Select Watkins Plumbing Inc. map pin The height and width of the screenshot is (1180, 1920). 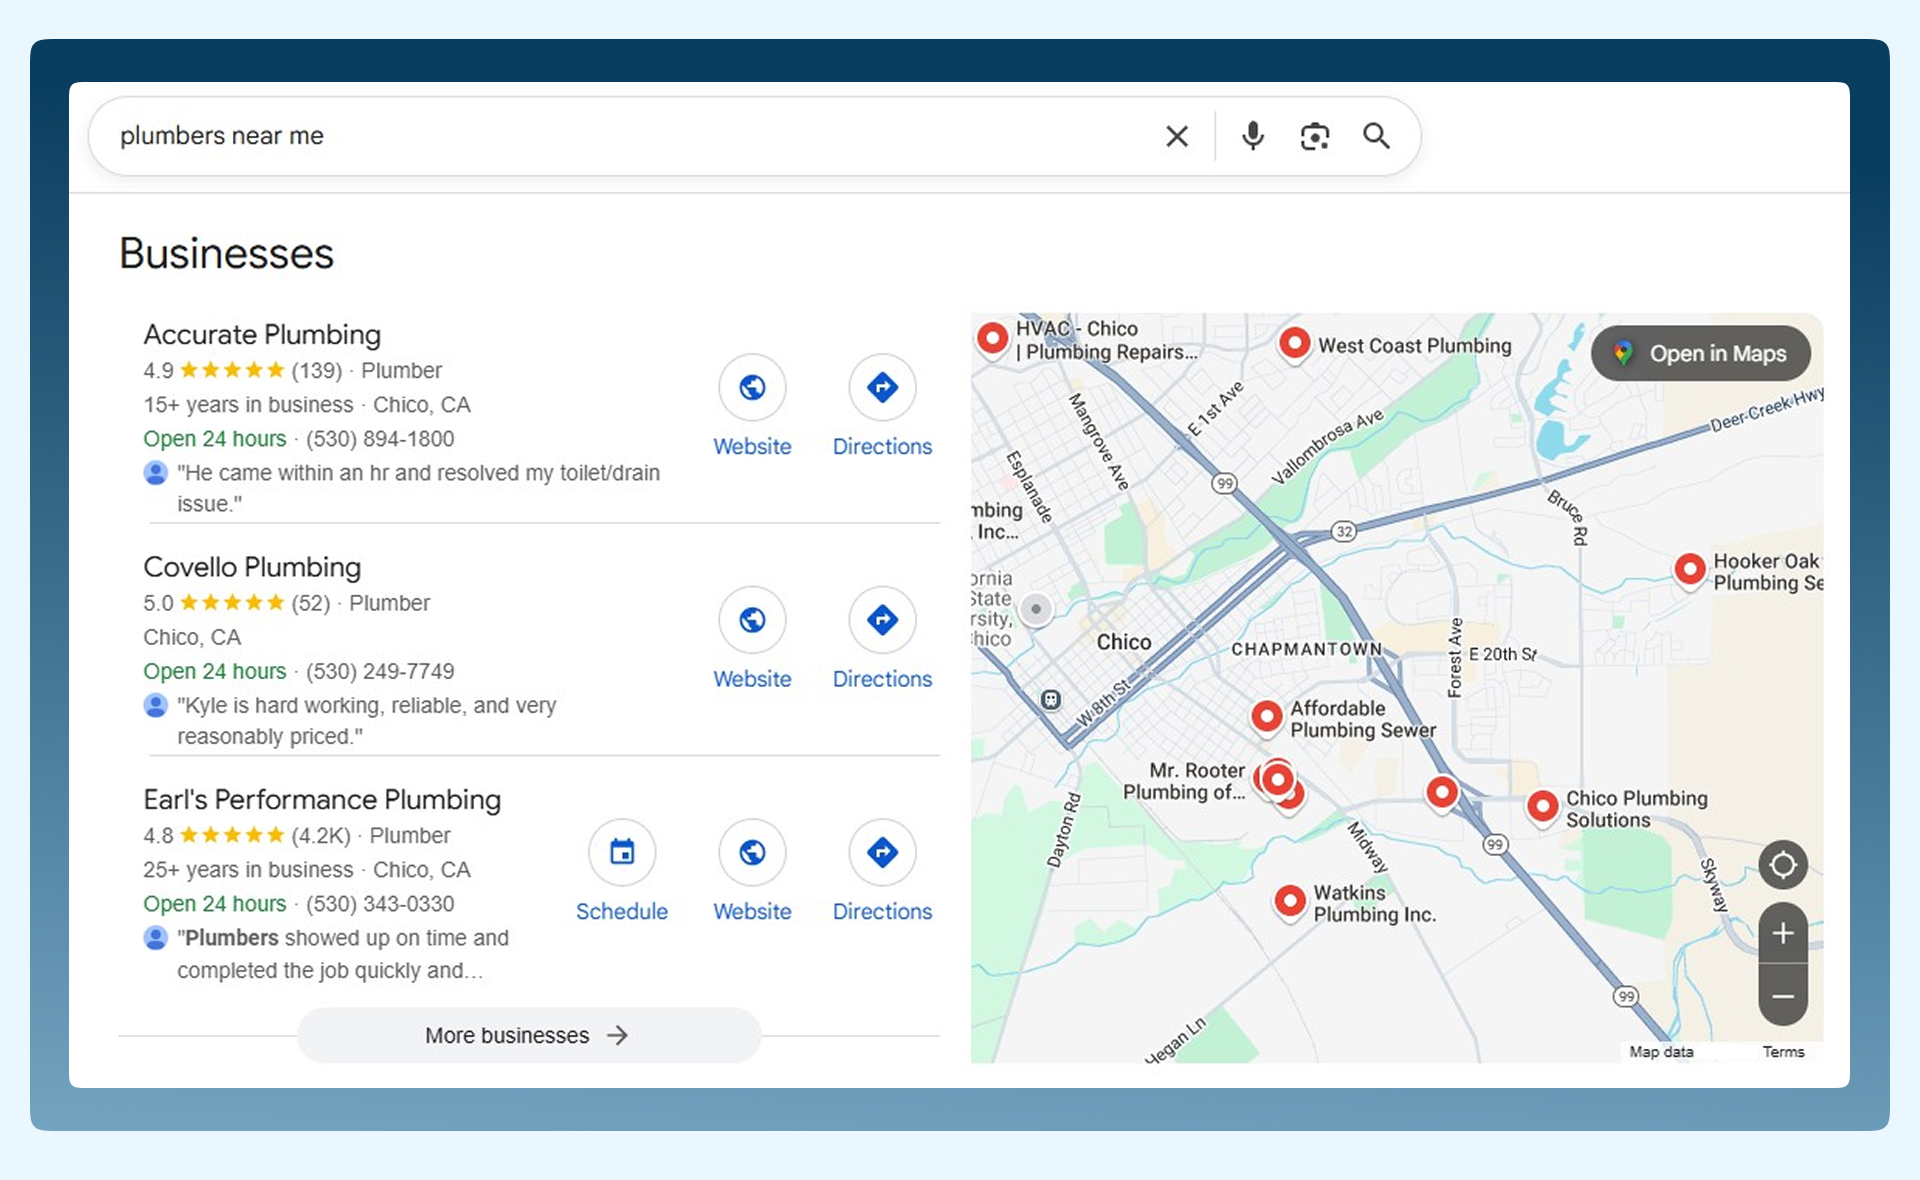[1290, 901]
